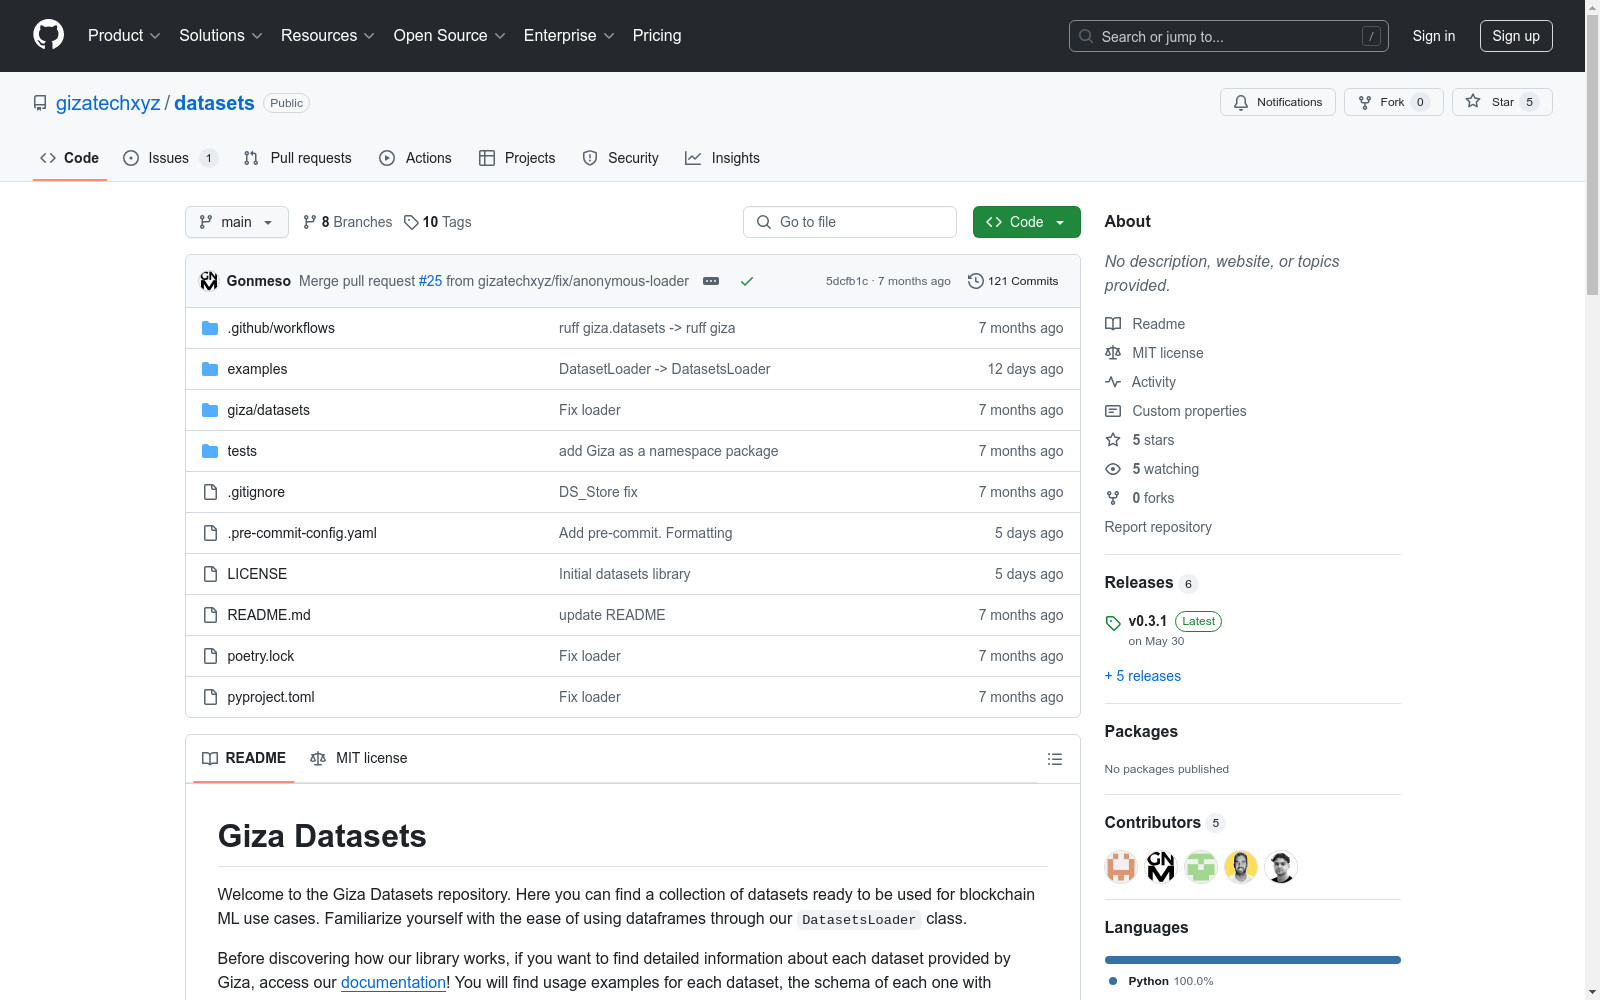The width and height of the screenshot is (1600, 1000).
Task: Open the first contributor avatar
Action: [x=1121, y=867]
